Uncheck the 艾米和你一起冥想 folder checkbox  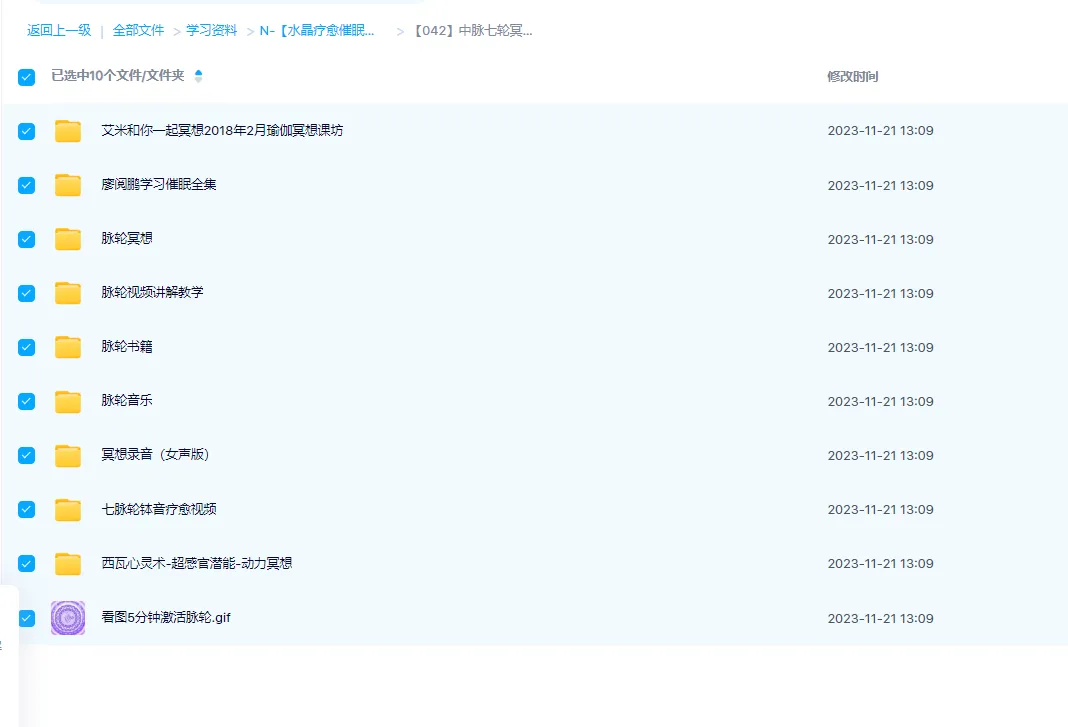pos(27,131)
